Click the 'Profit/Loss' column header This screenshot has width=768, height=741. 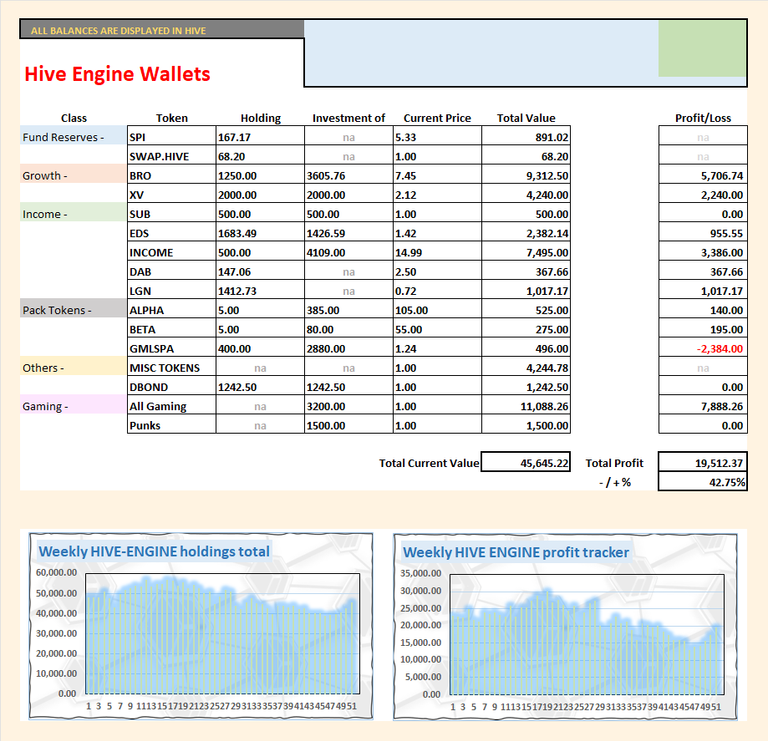[703, 118]
